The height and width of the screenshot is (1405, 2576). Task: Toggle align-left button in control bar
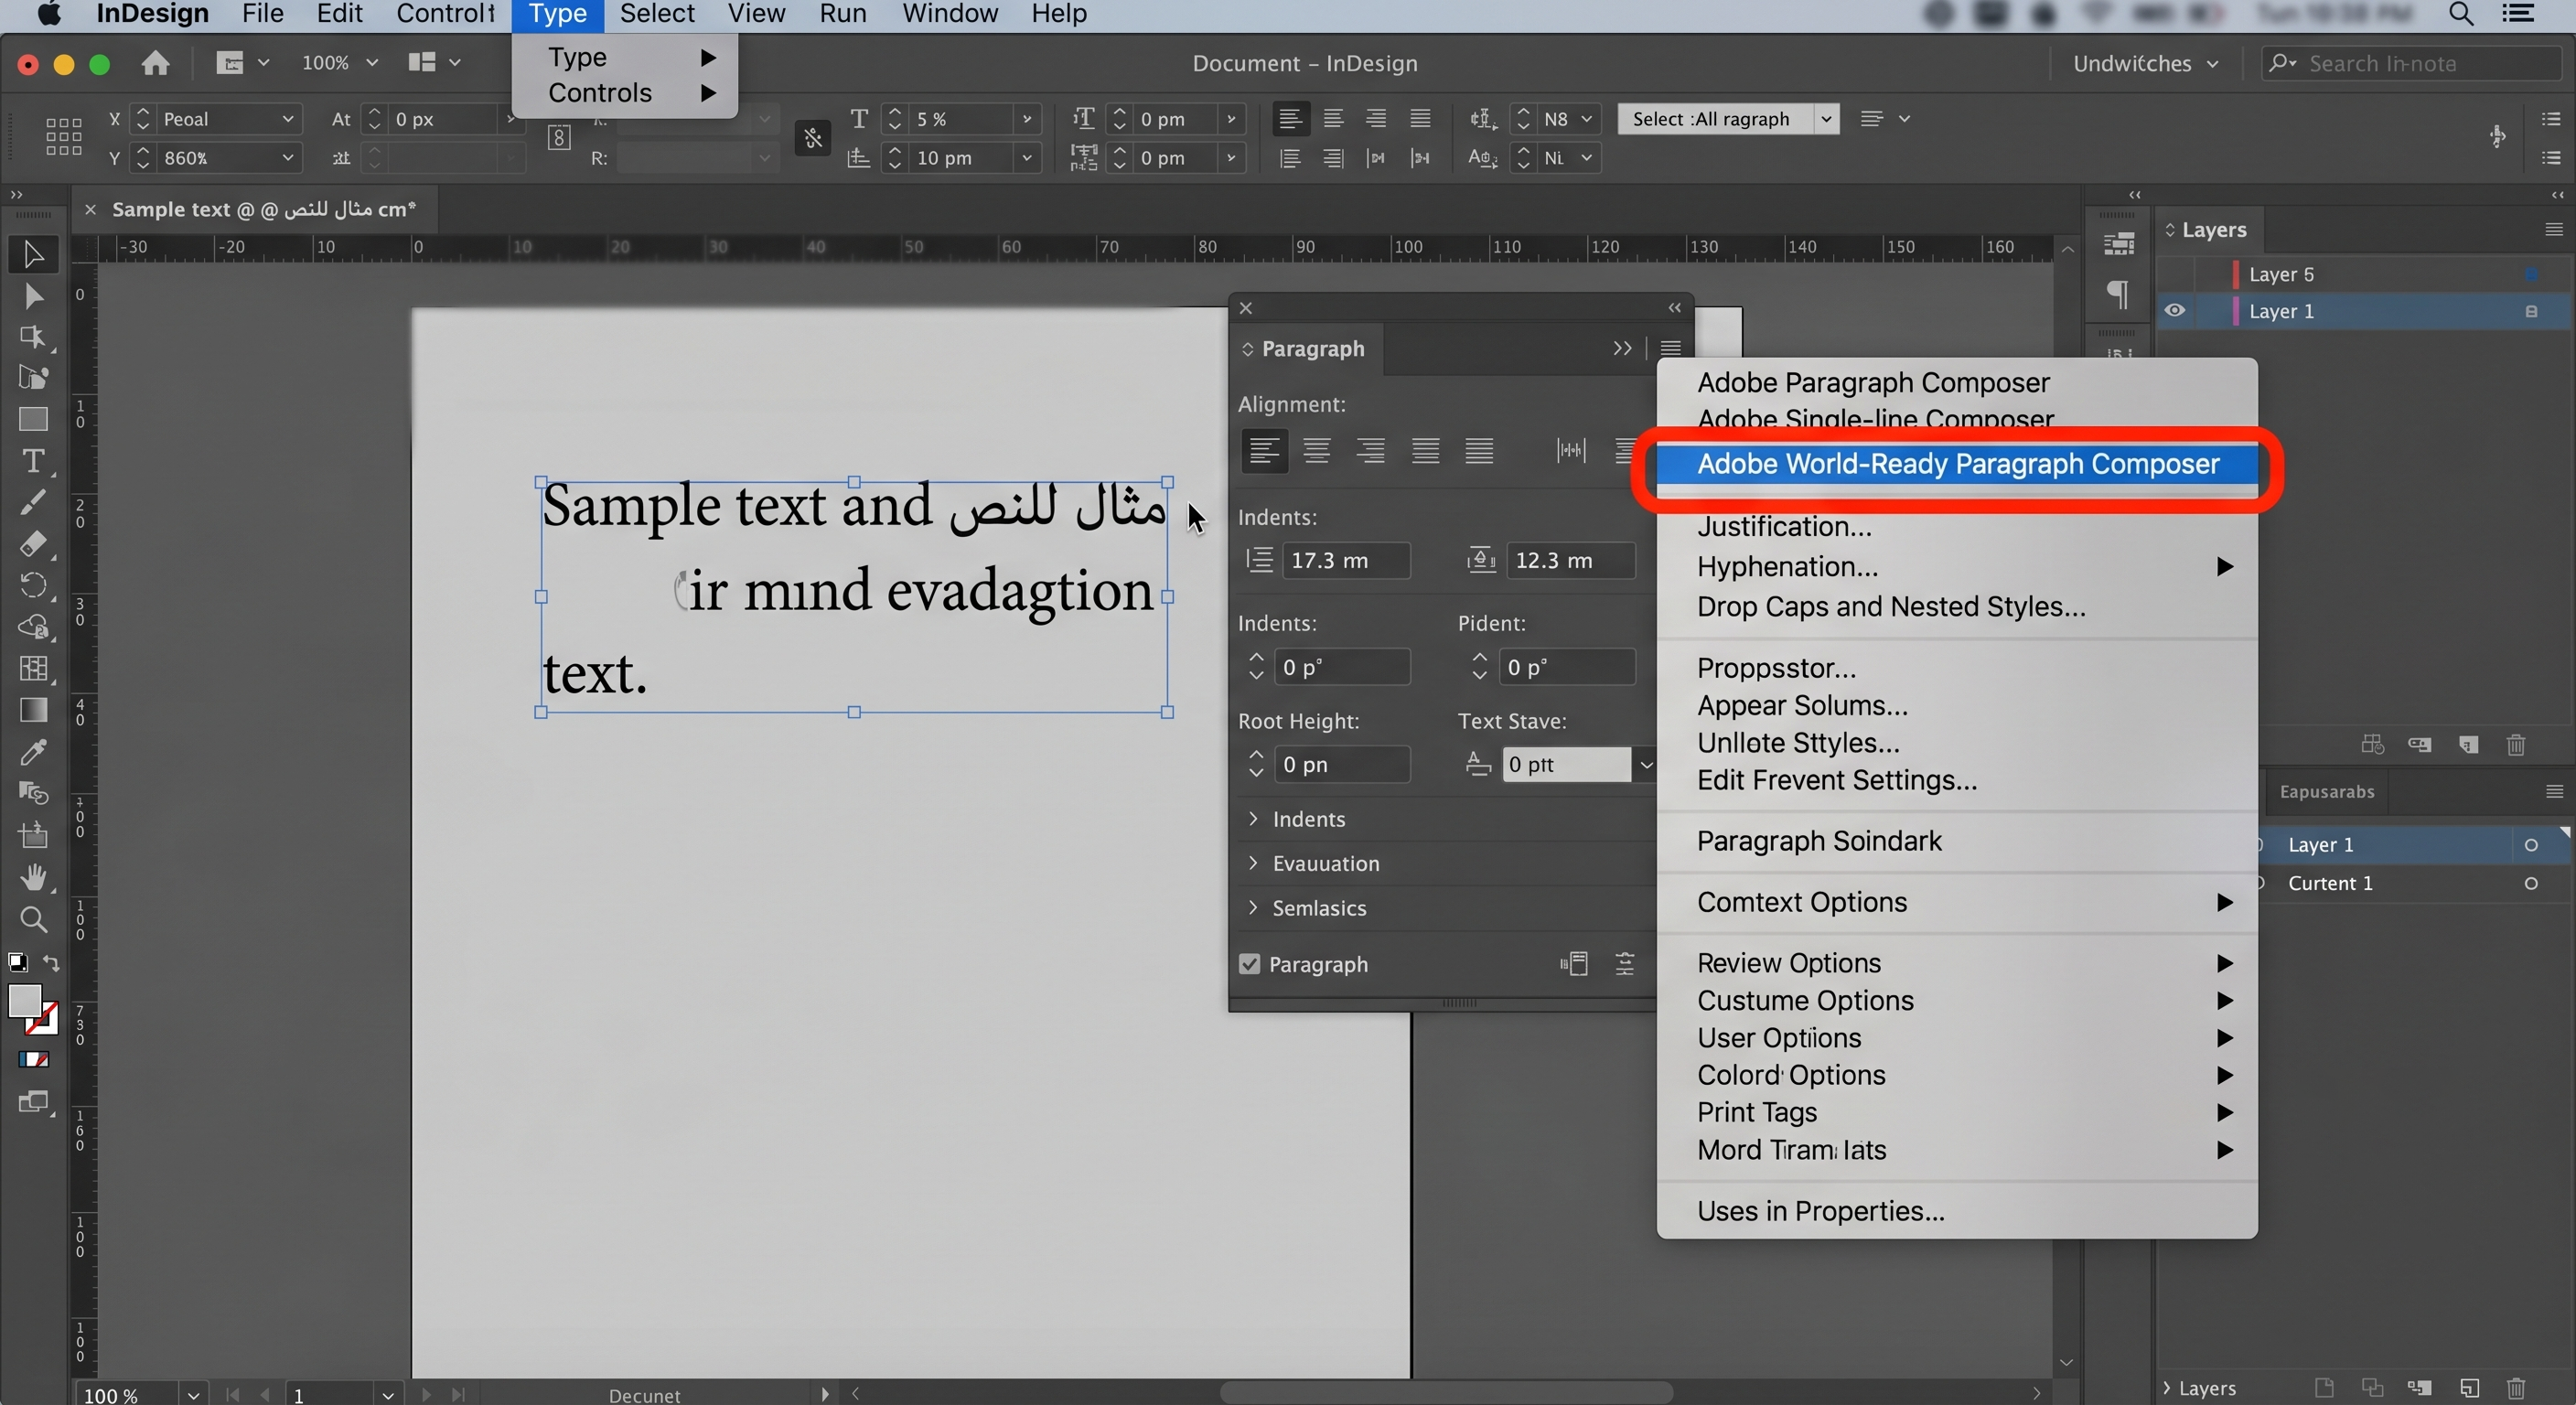1290,119
